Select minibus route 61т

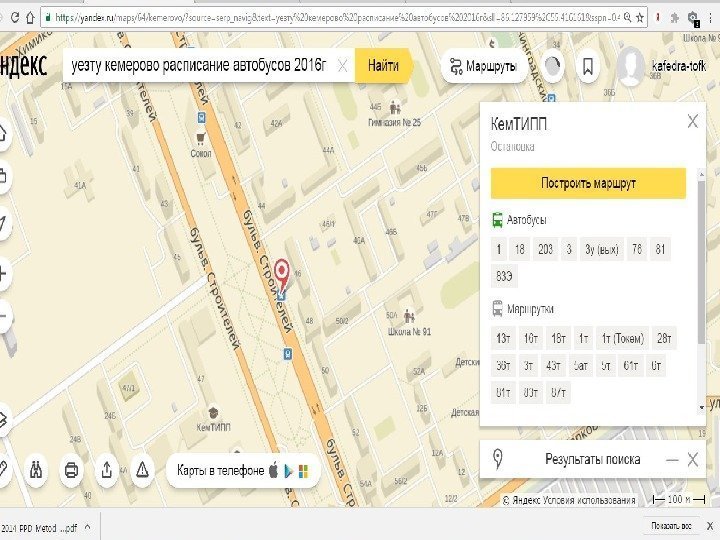pos(630,366)
